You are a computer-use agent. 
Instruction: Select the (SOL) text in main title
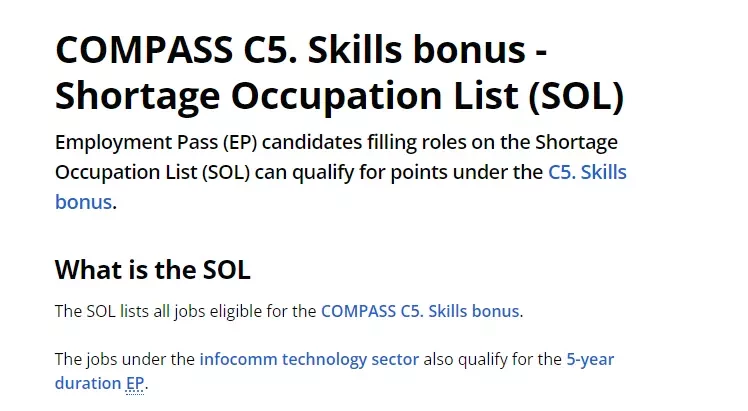click(576, 96)
